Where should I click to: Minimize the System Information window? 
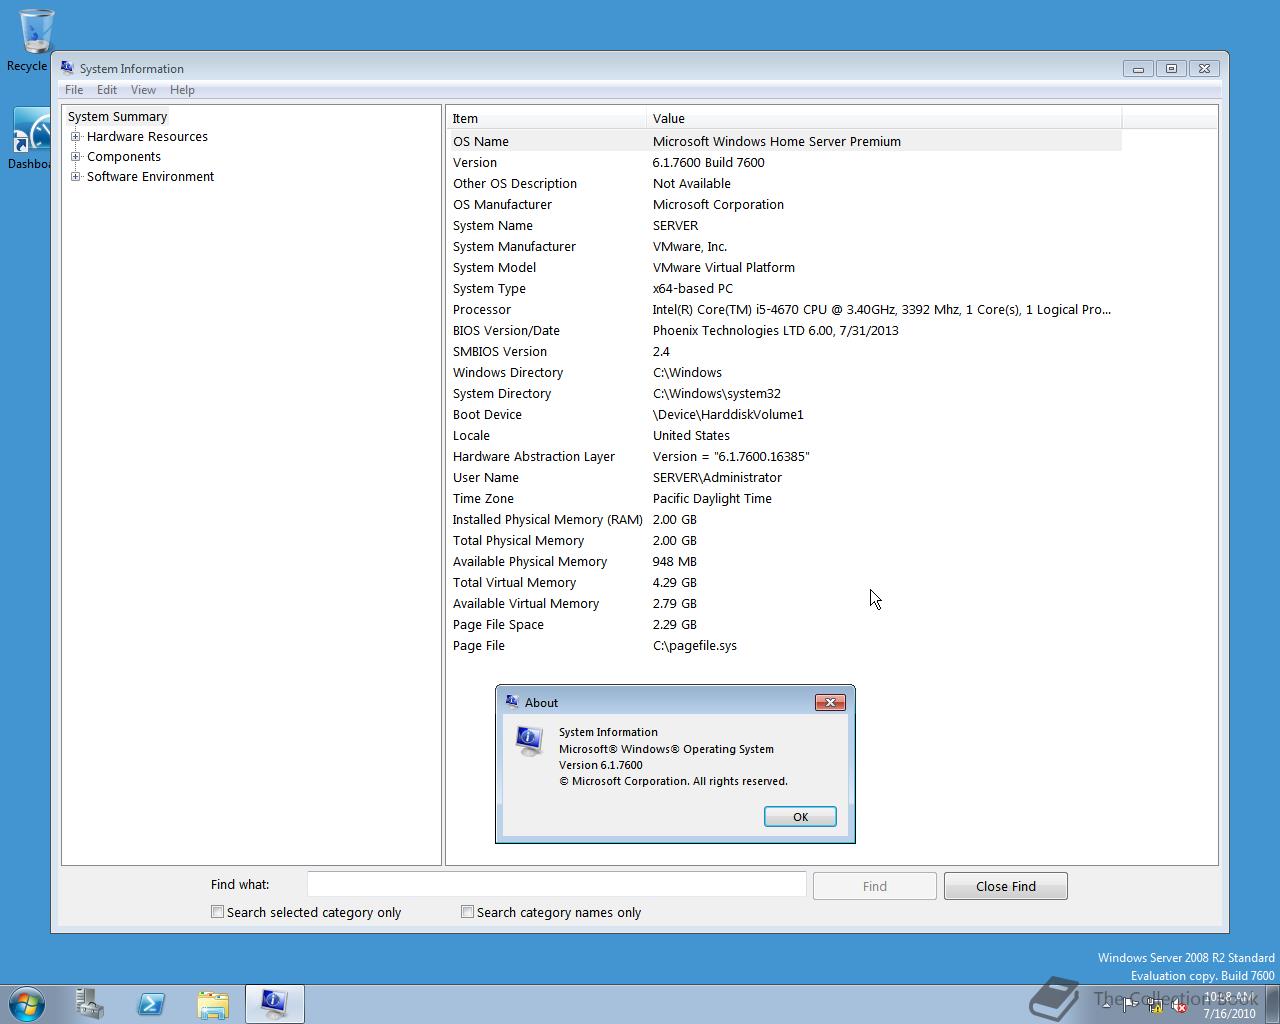[1138, 69]
